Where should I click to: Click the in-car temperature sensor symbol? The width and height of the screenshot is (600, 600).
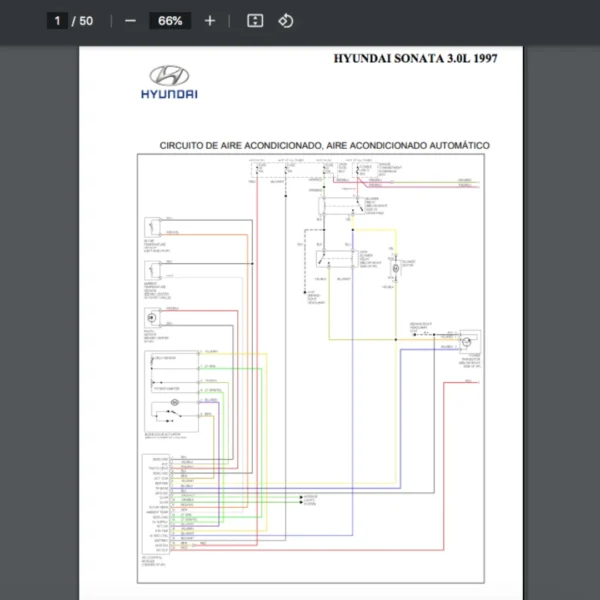coord(153,228)
